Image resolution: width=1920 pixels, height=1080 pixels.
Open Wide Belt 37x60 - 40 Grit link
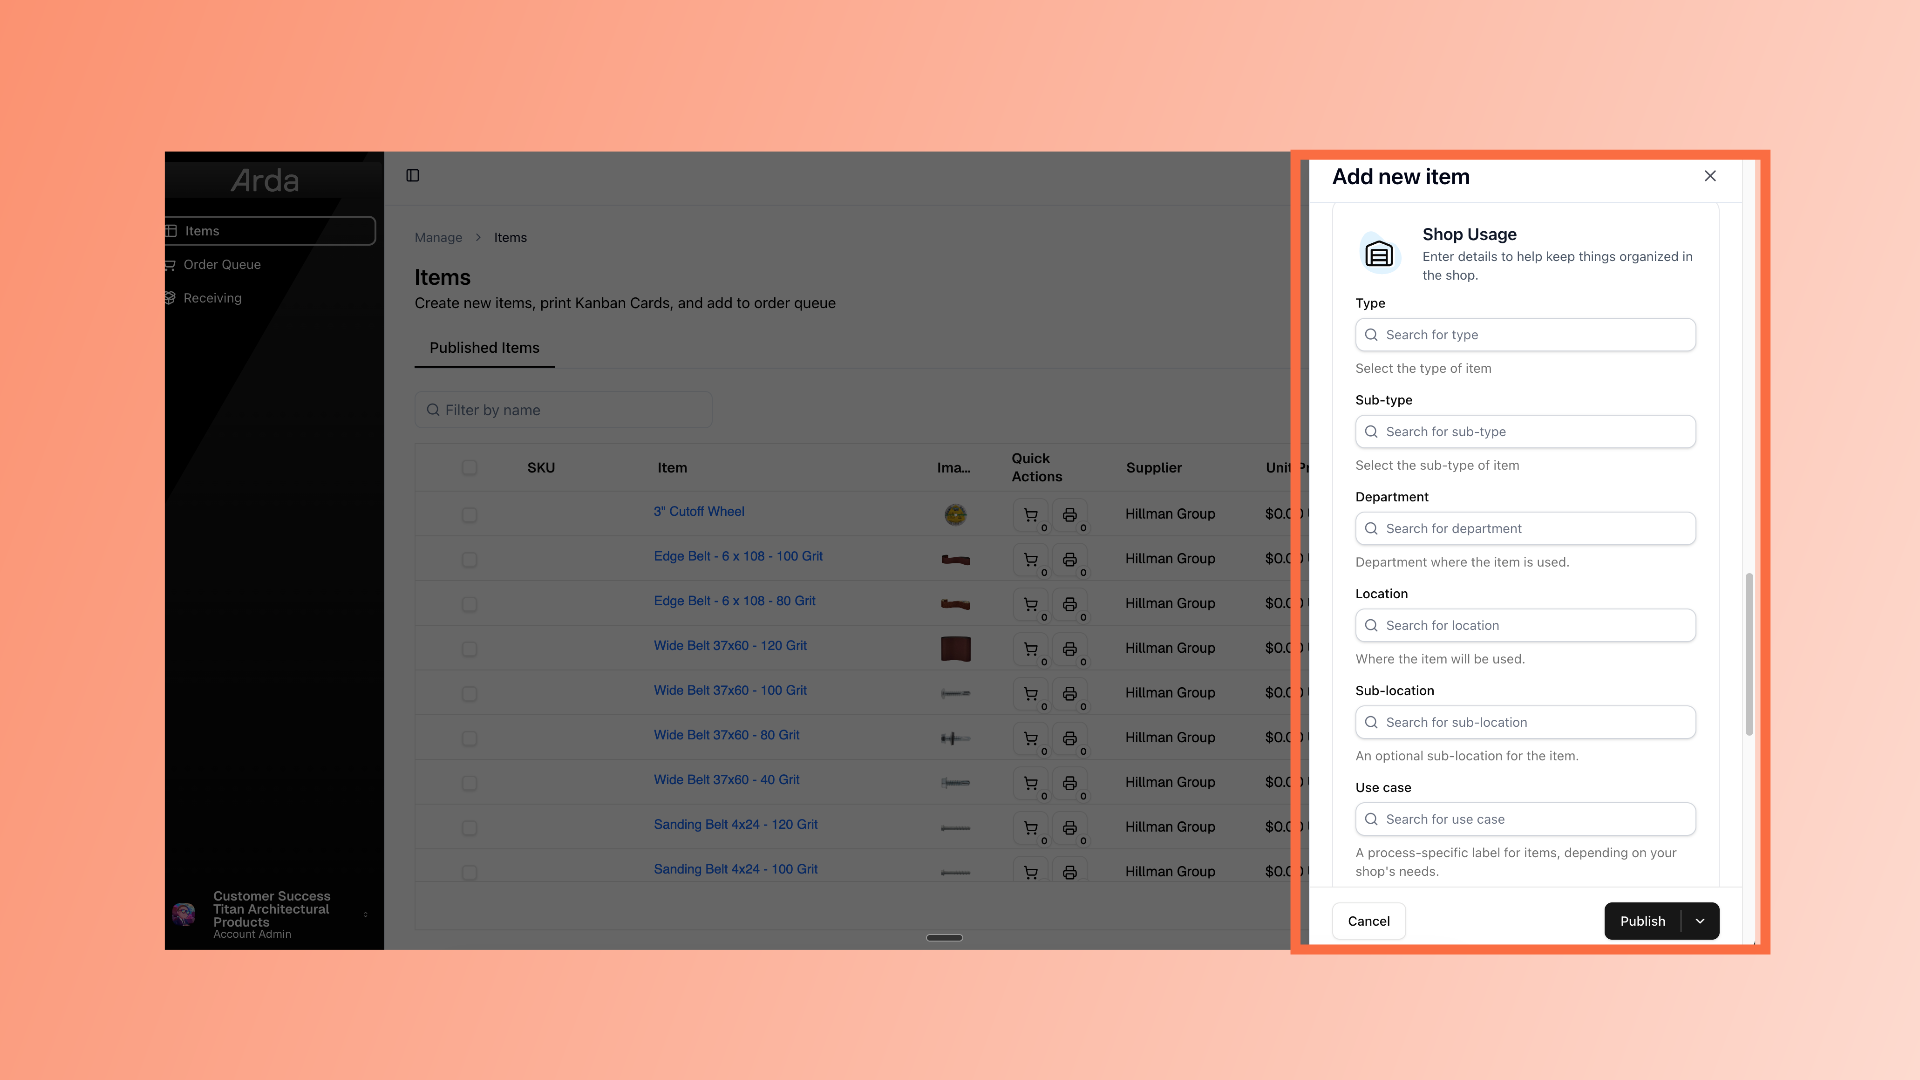click(x=727, y=780)
